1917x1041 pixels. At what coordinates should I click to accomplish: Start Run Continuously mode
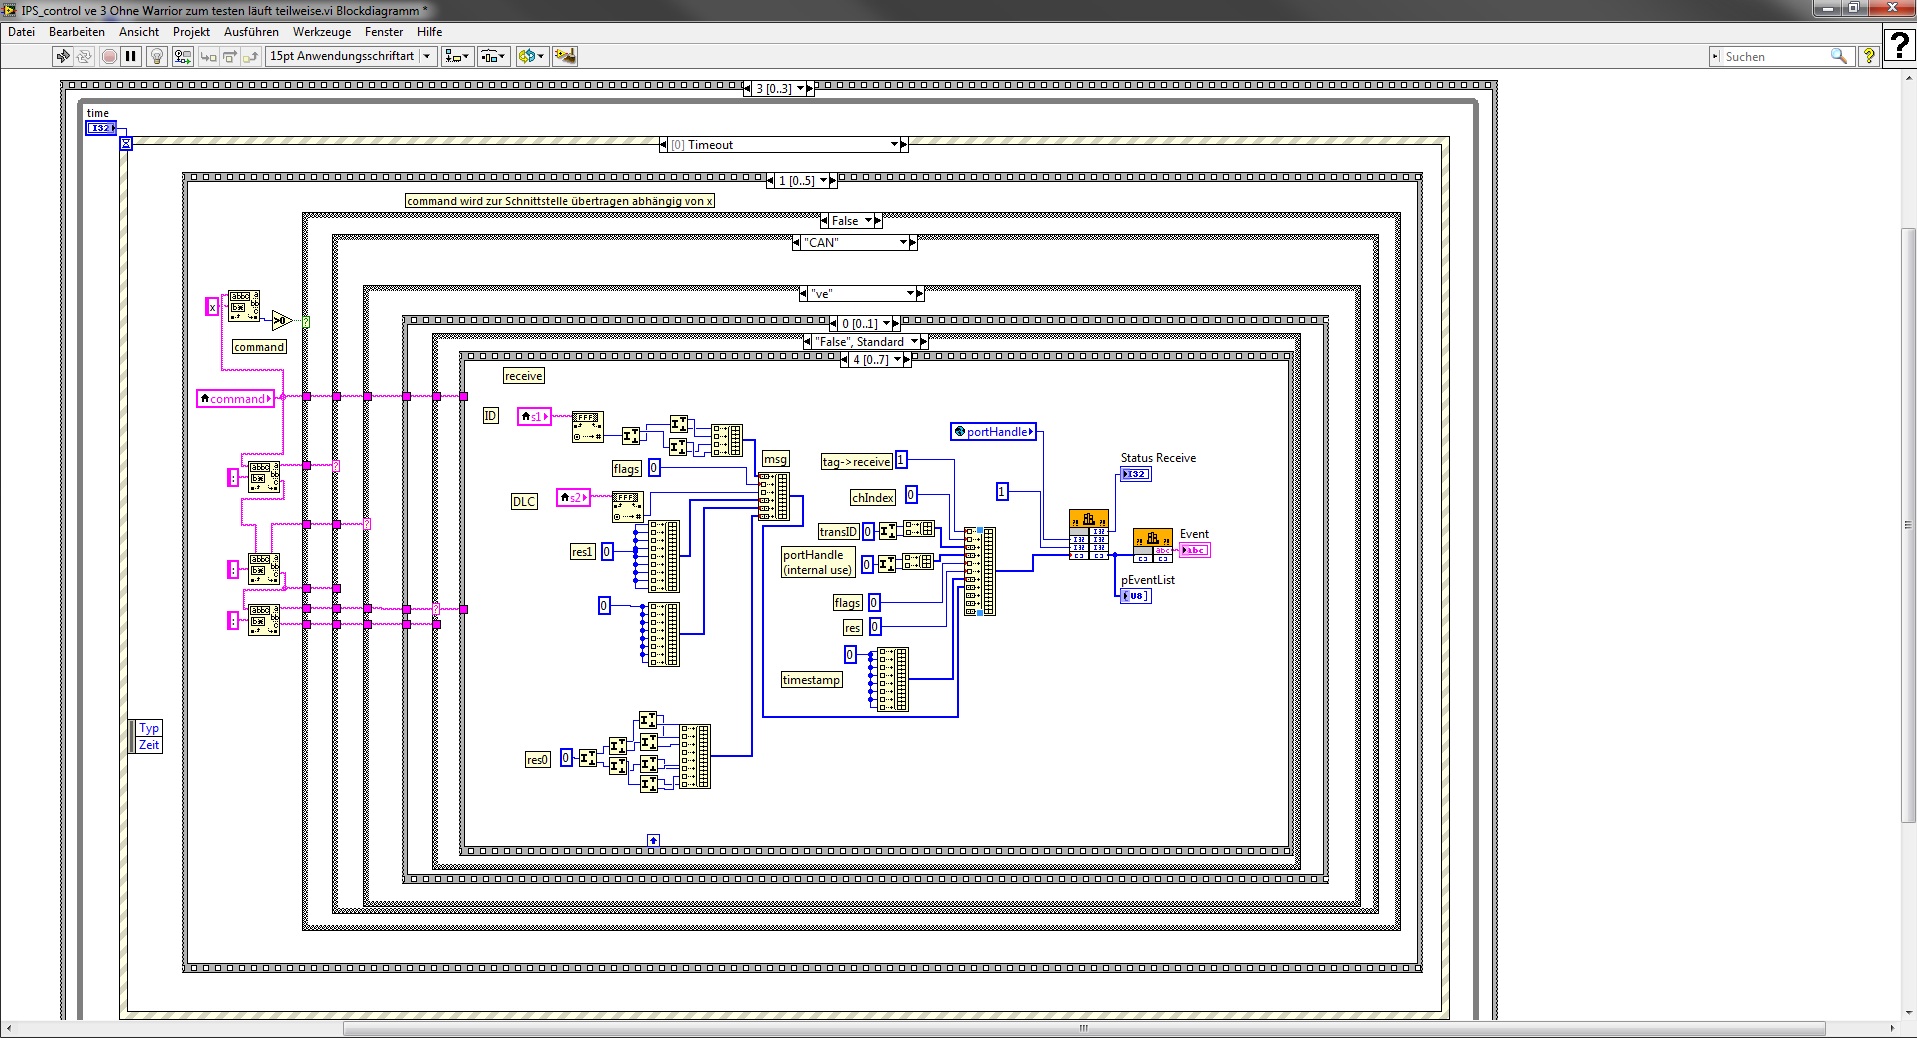[x=84, y=56]
